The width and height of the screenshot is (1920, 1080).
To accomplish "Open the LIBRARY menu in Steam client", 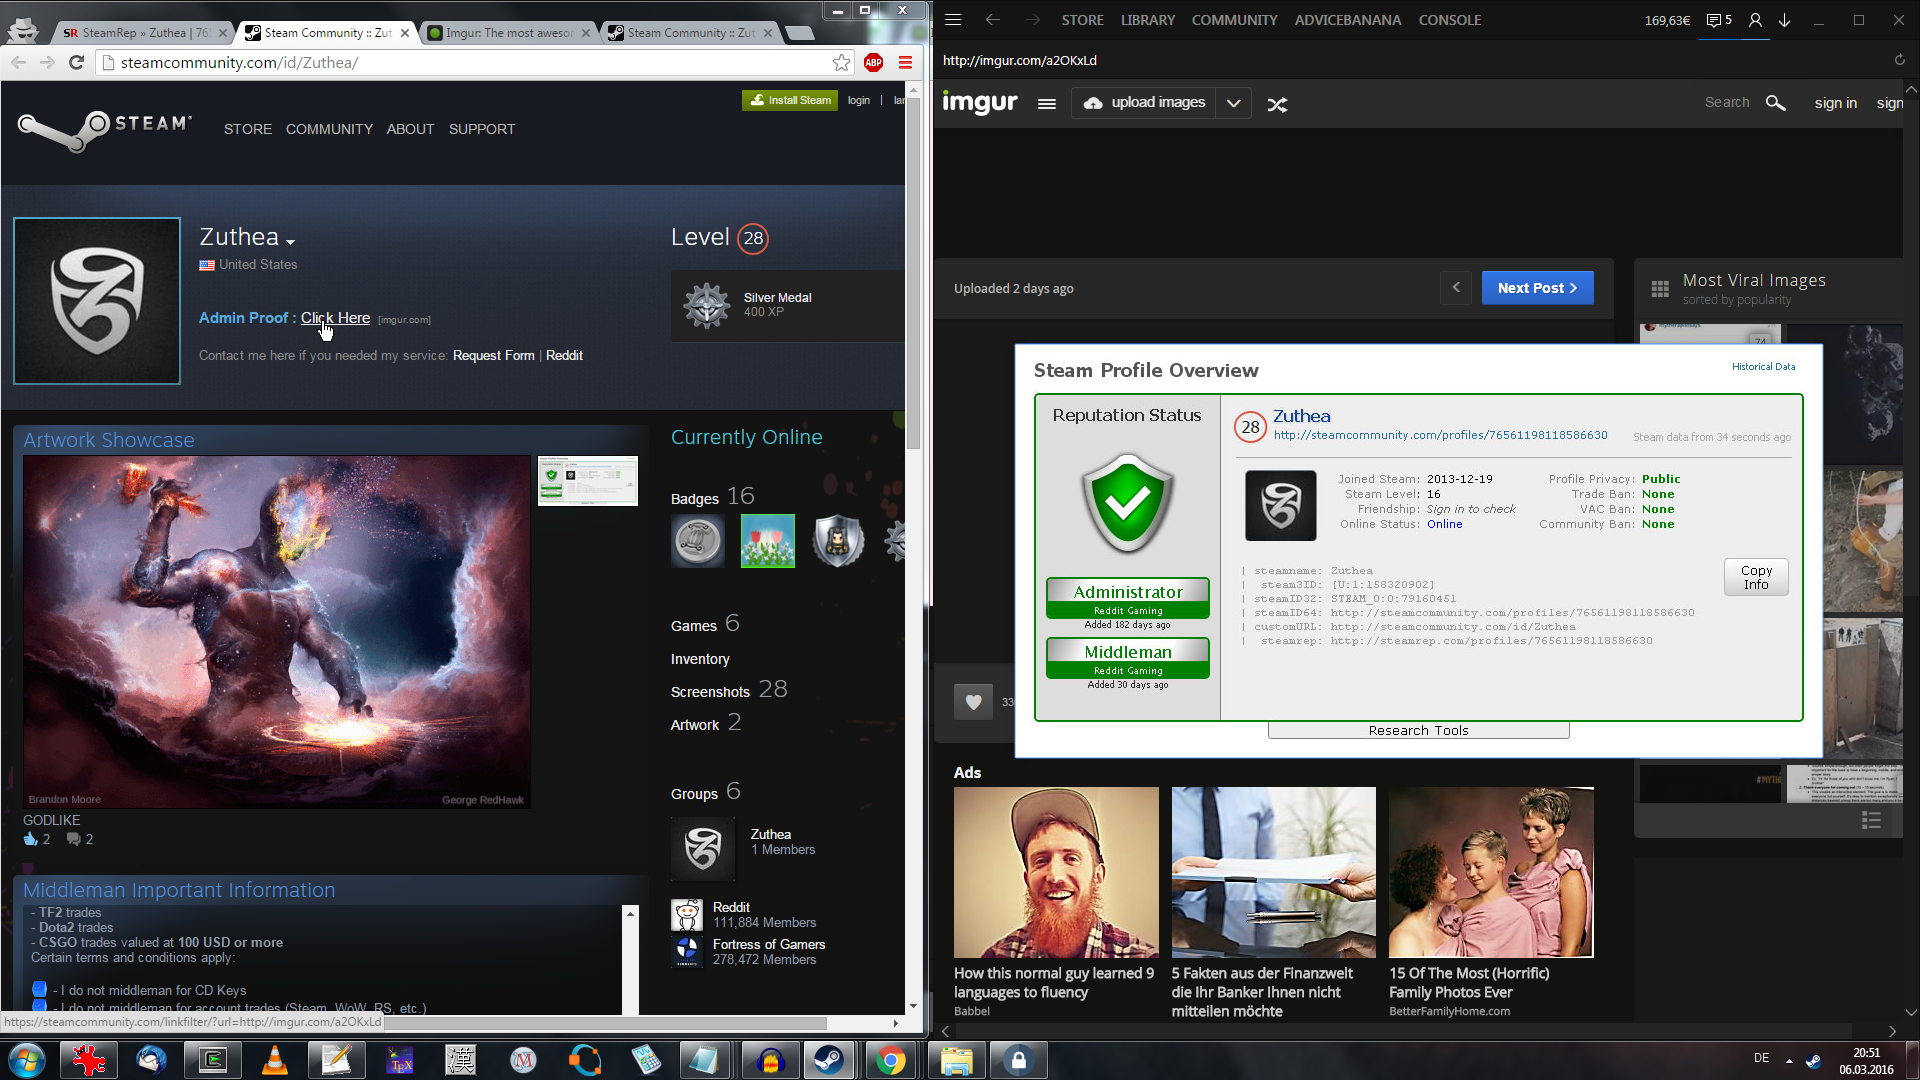I will coord(1147,20).
